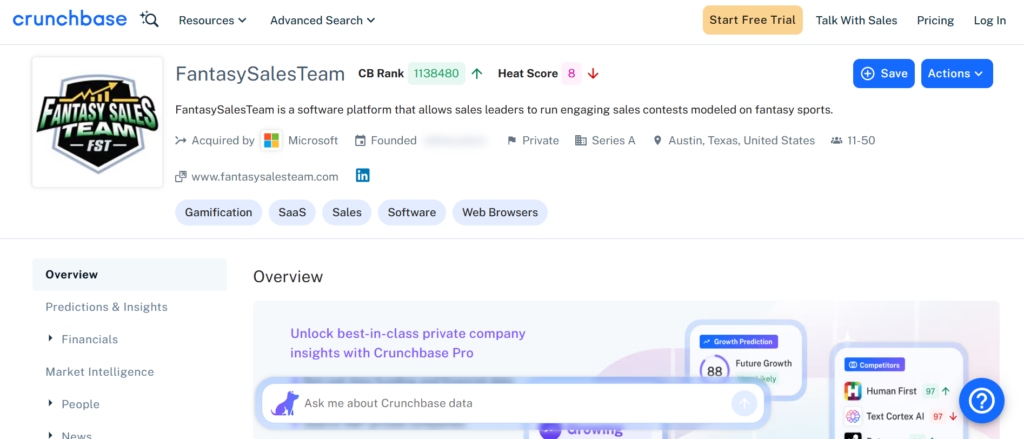Open the Resources dropdown menu
Viewport: 1024px width, 439px height.
[212, 20]
